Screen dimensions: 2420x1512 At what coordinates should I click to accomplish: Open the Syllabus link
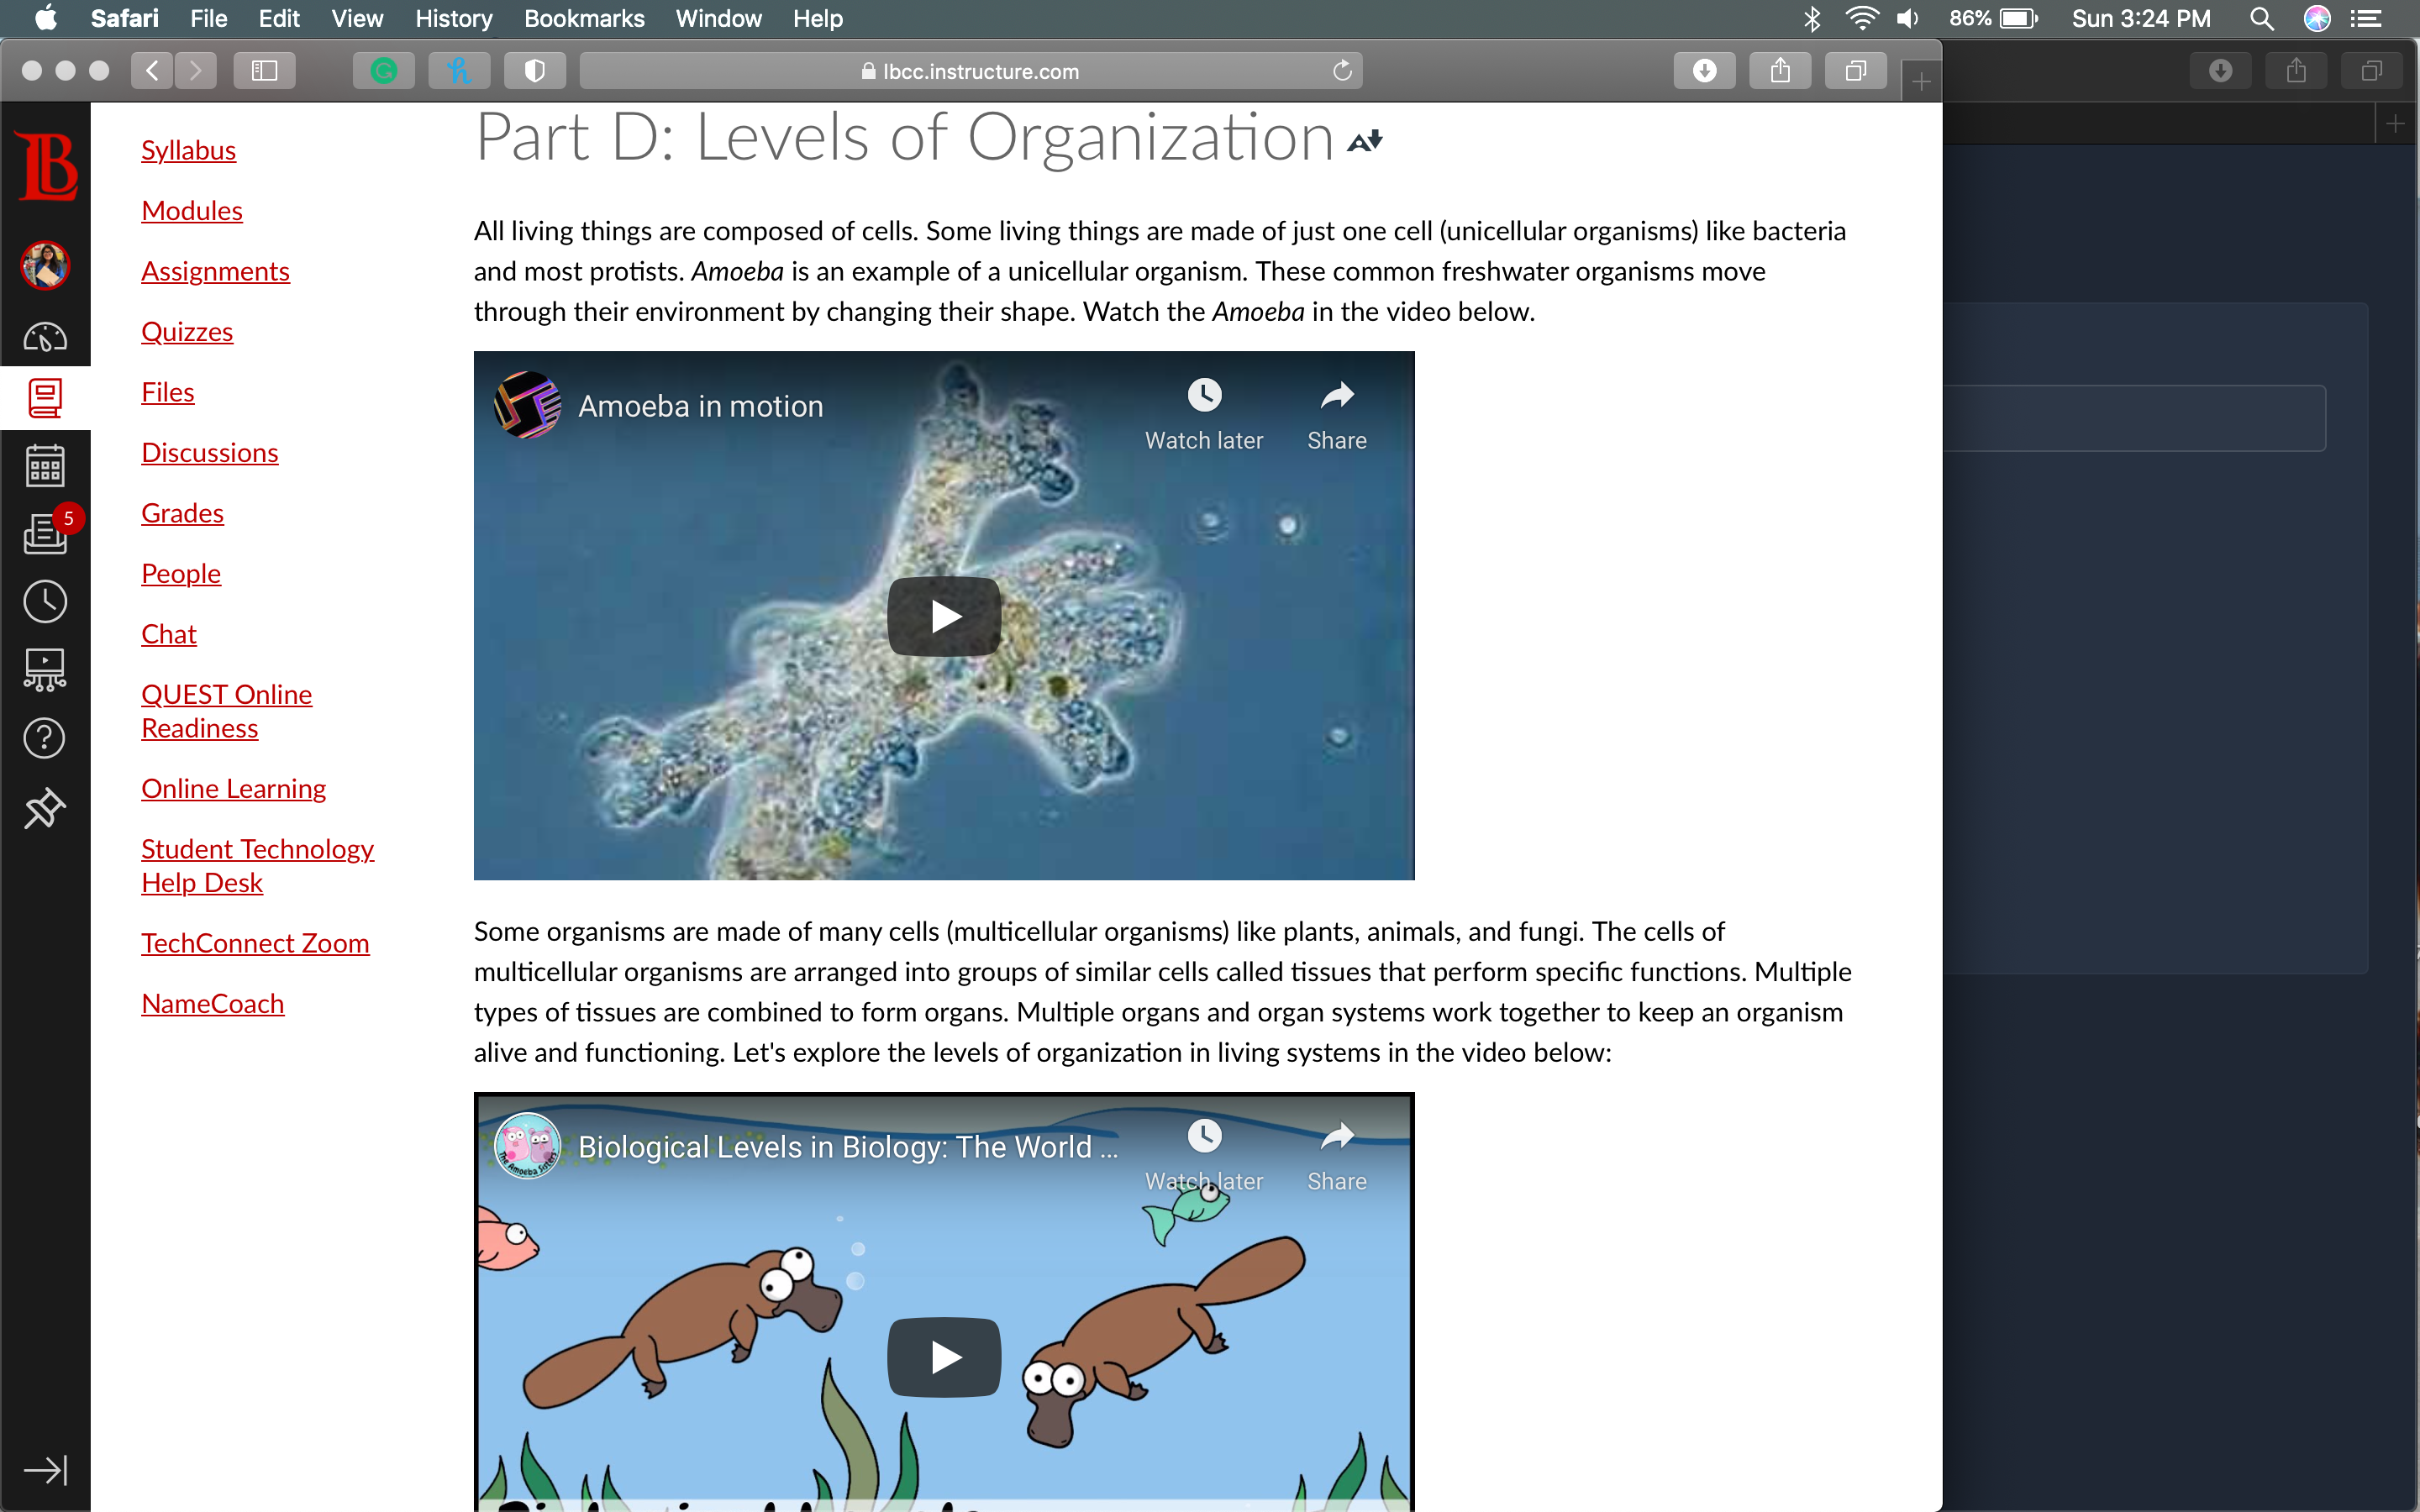[x=188, y=150]
